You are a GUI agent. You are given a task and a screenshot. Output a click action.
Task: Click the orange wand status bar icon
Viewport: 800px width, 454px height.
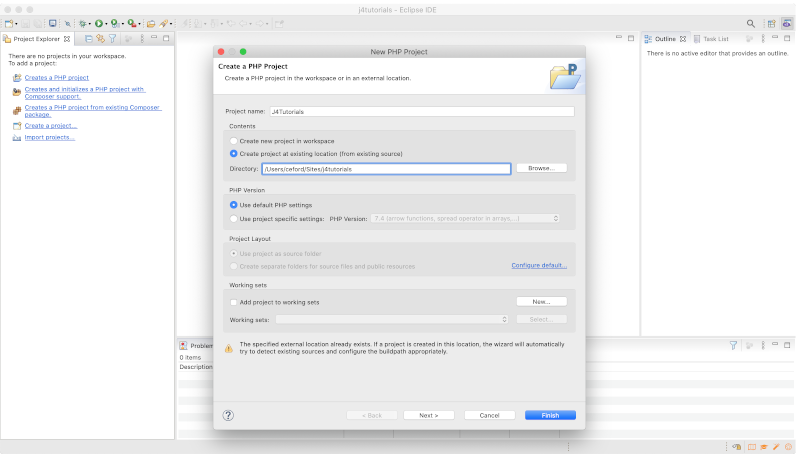click(776, 447)
